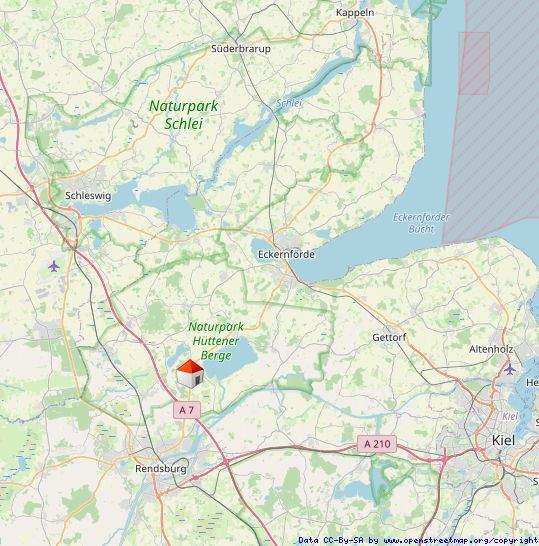Image resolution: width=539 pixels, height=546 pixels.
Task: Select the Kiel city label
Action: point(503,440)
